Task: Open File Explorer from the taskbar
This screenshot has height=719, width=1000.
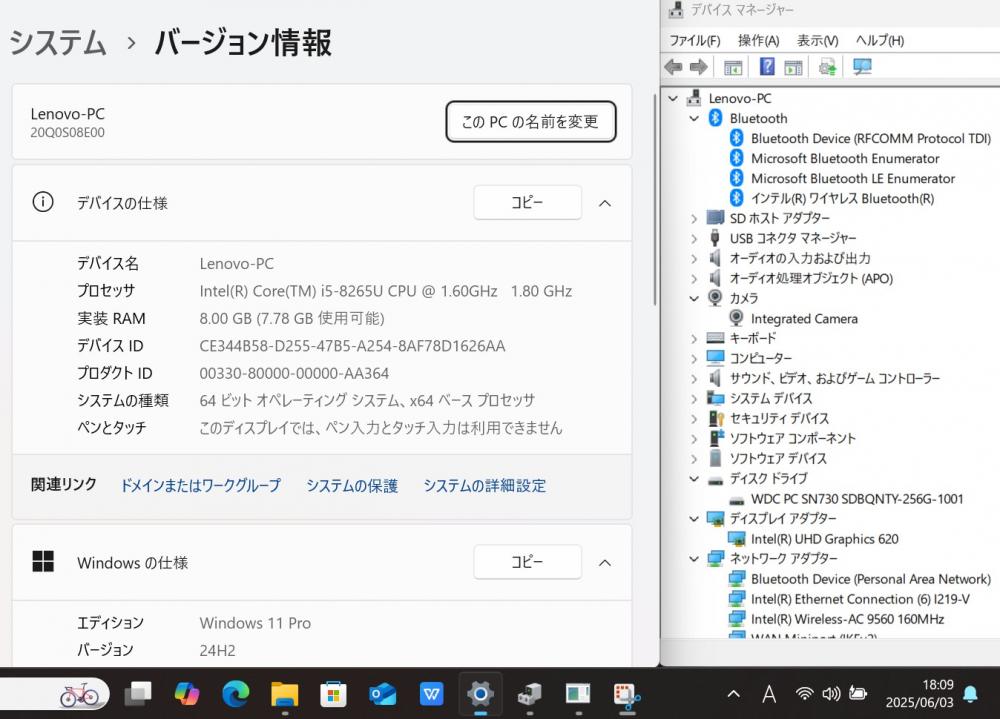Action: [x=284, y=694]
